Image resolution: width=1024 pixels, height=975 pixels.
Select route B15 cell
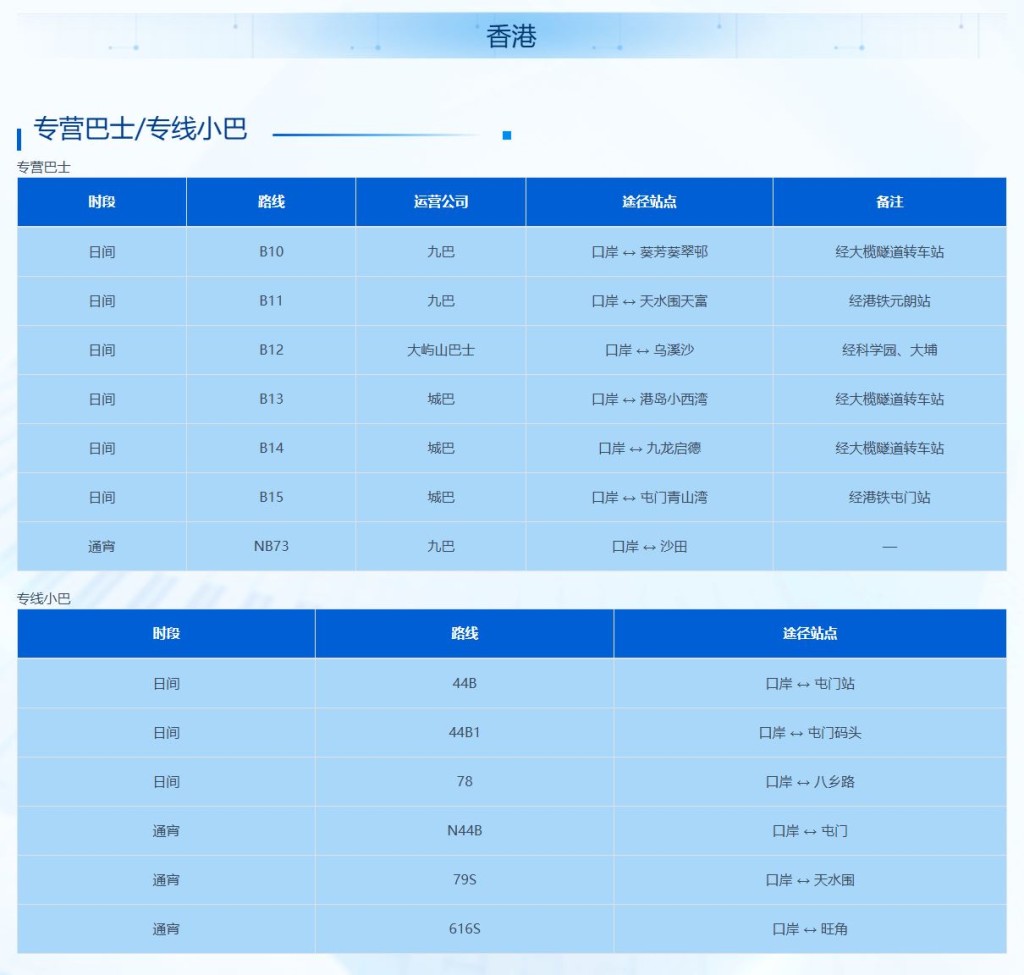pyautogui.click(x=271, y=497)
